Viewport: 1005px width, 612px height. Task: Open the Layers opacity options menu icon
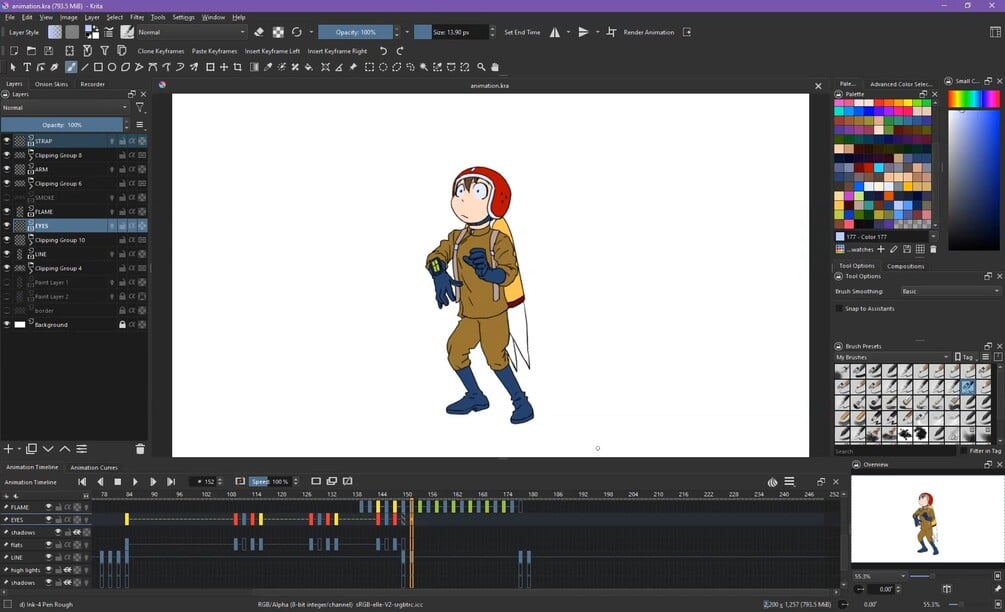140,124
